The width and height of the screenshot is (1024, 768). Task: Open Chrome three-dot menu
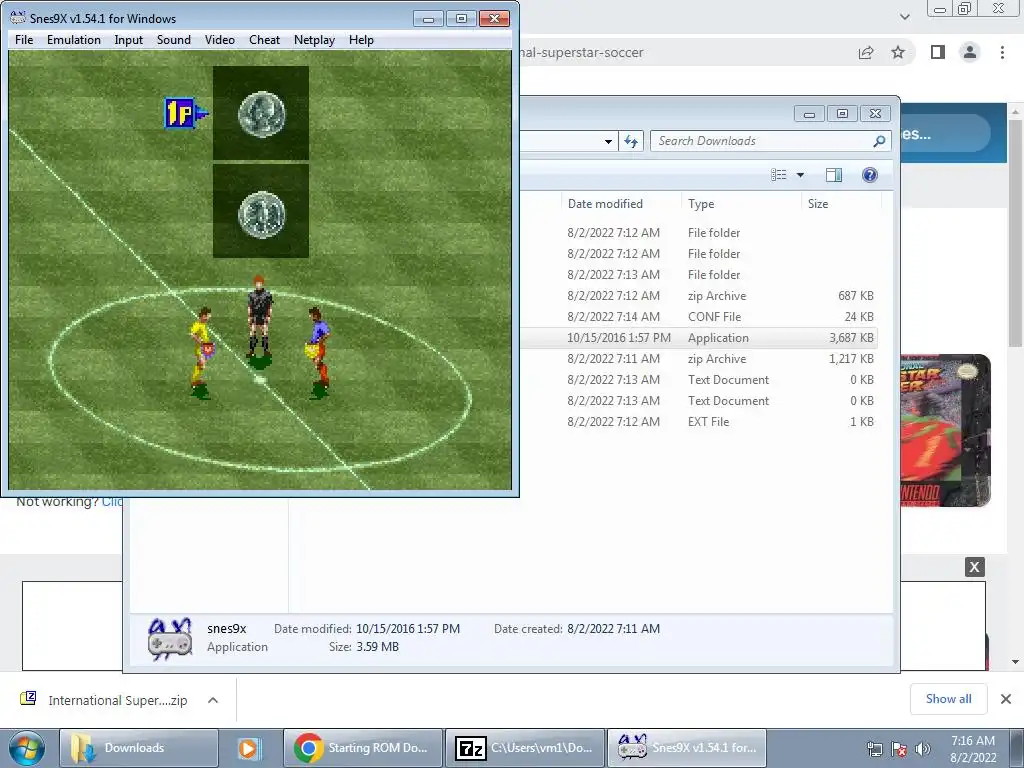pyautogui.click(x=1002, y=52)
